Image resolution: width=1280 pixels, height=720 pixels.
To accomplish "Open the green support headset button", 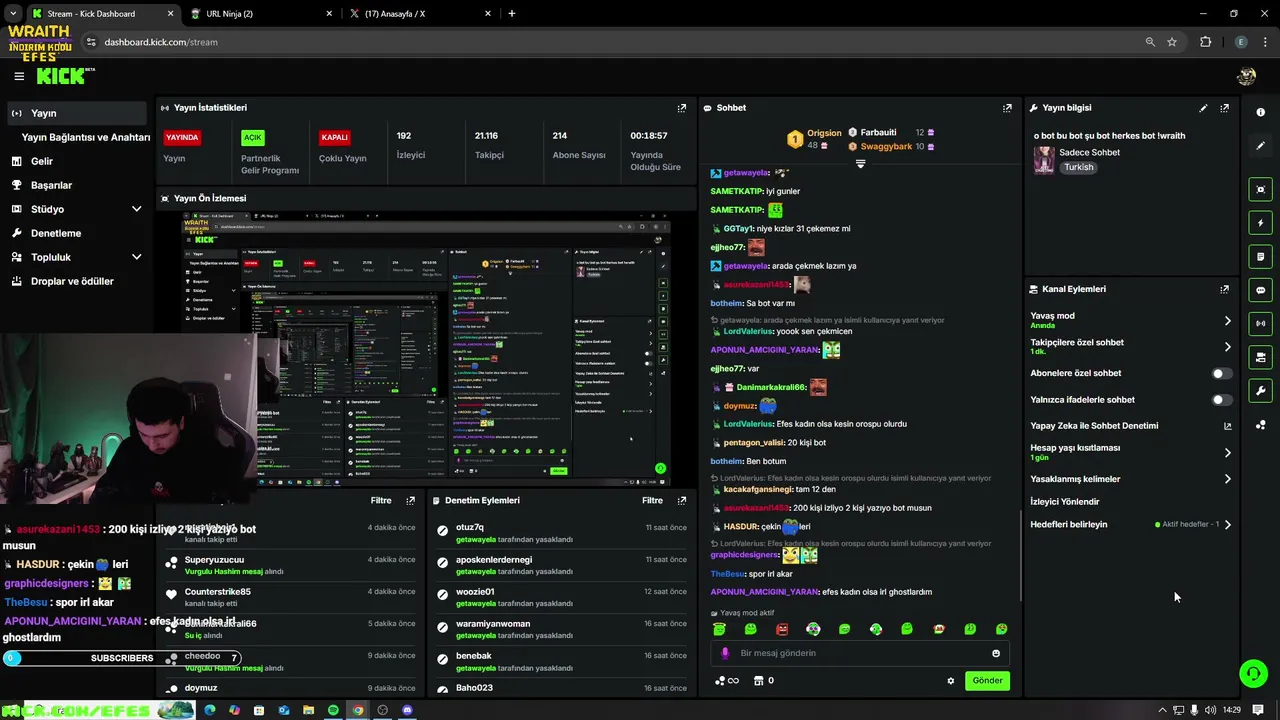I will (1253, 674).
